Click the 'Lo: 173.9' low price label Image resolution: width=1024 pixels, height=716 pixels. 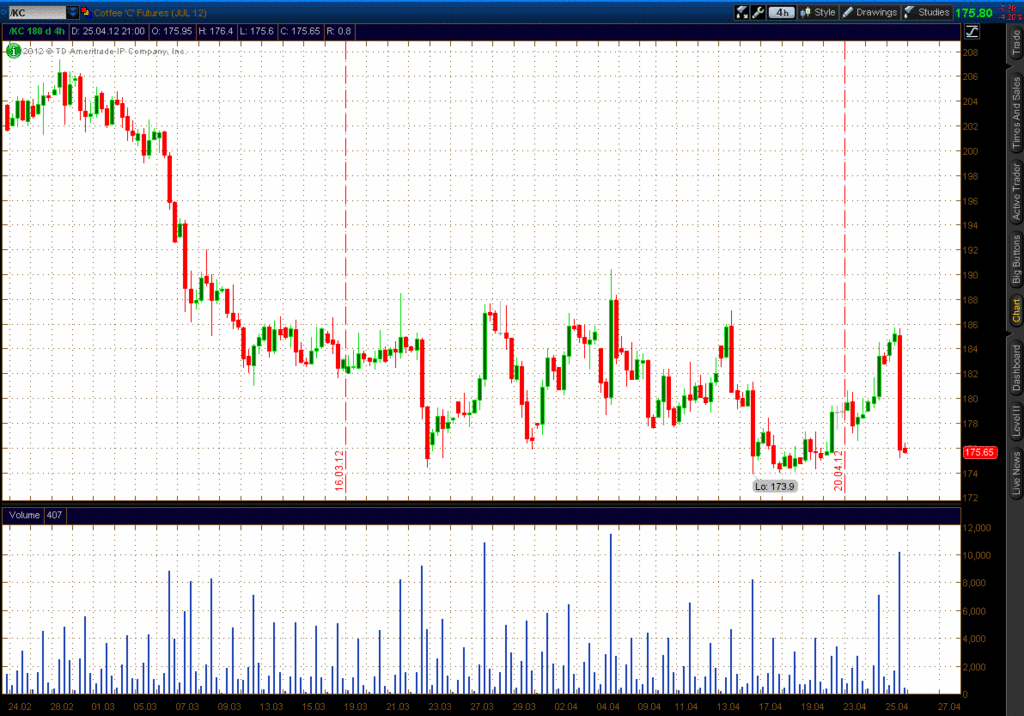[775, 486]
